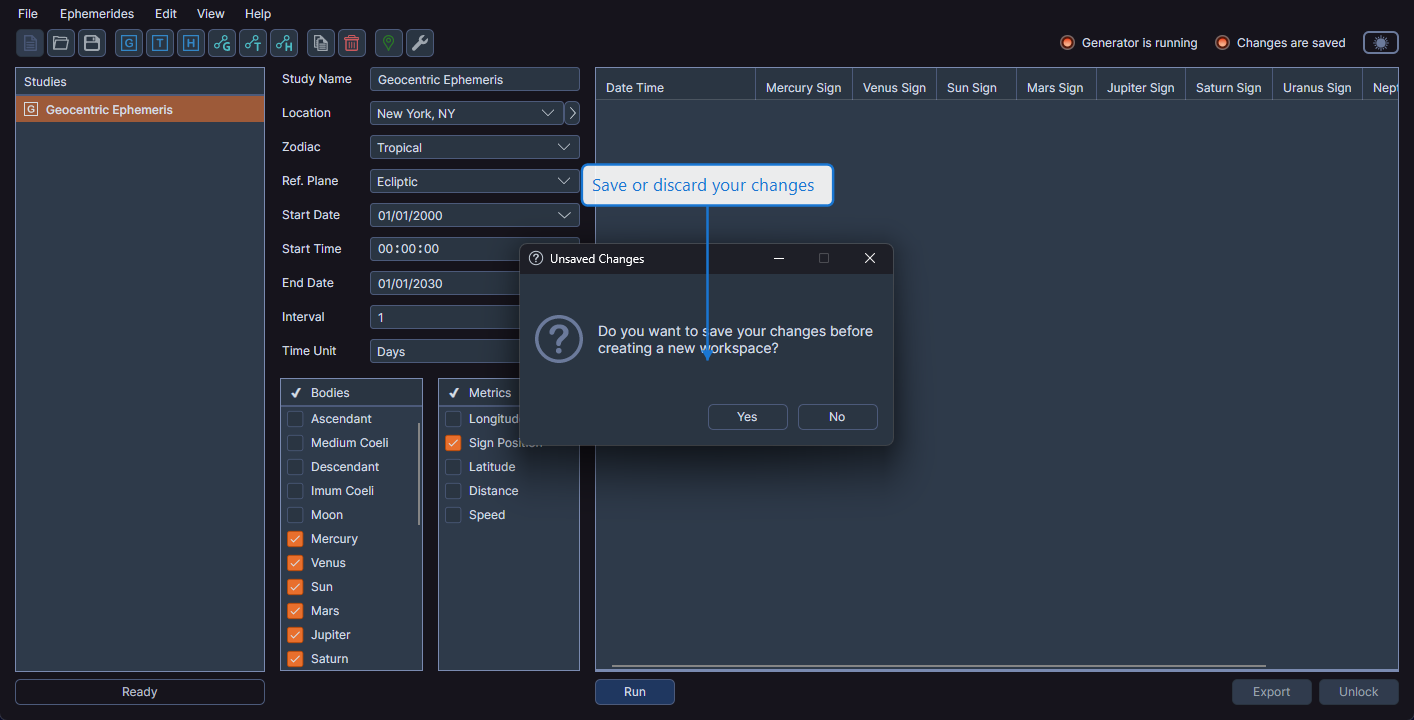
Task: Open the location pin manager icon
Action: pyautogui.click(x=388, y=43)
